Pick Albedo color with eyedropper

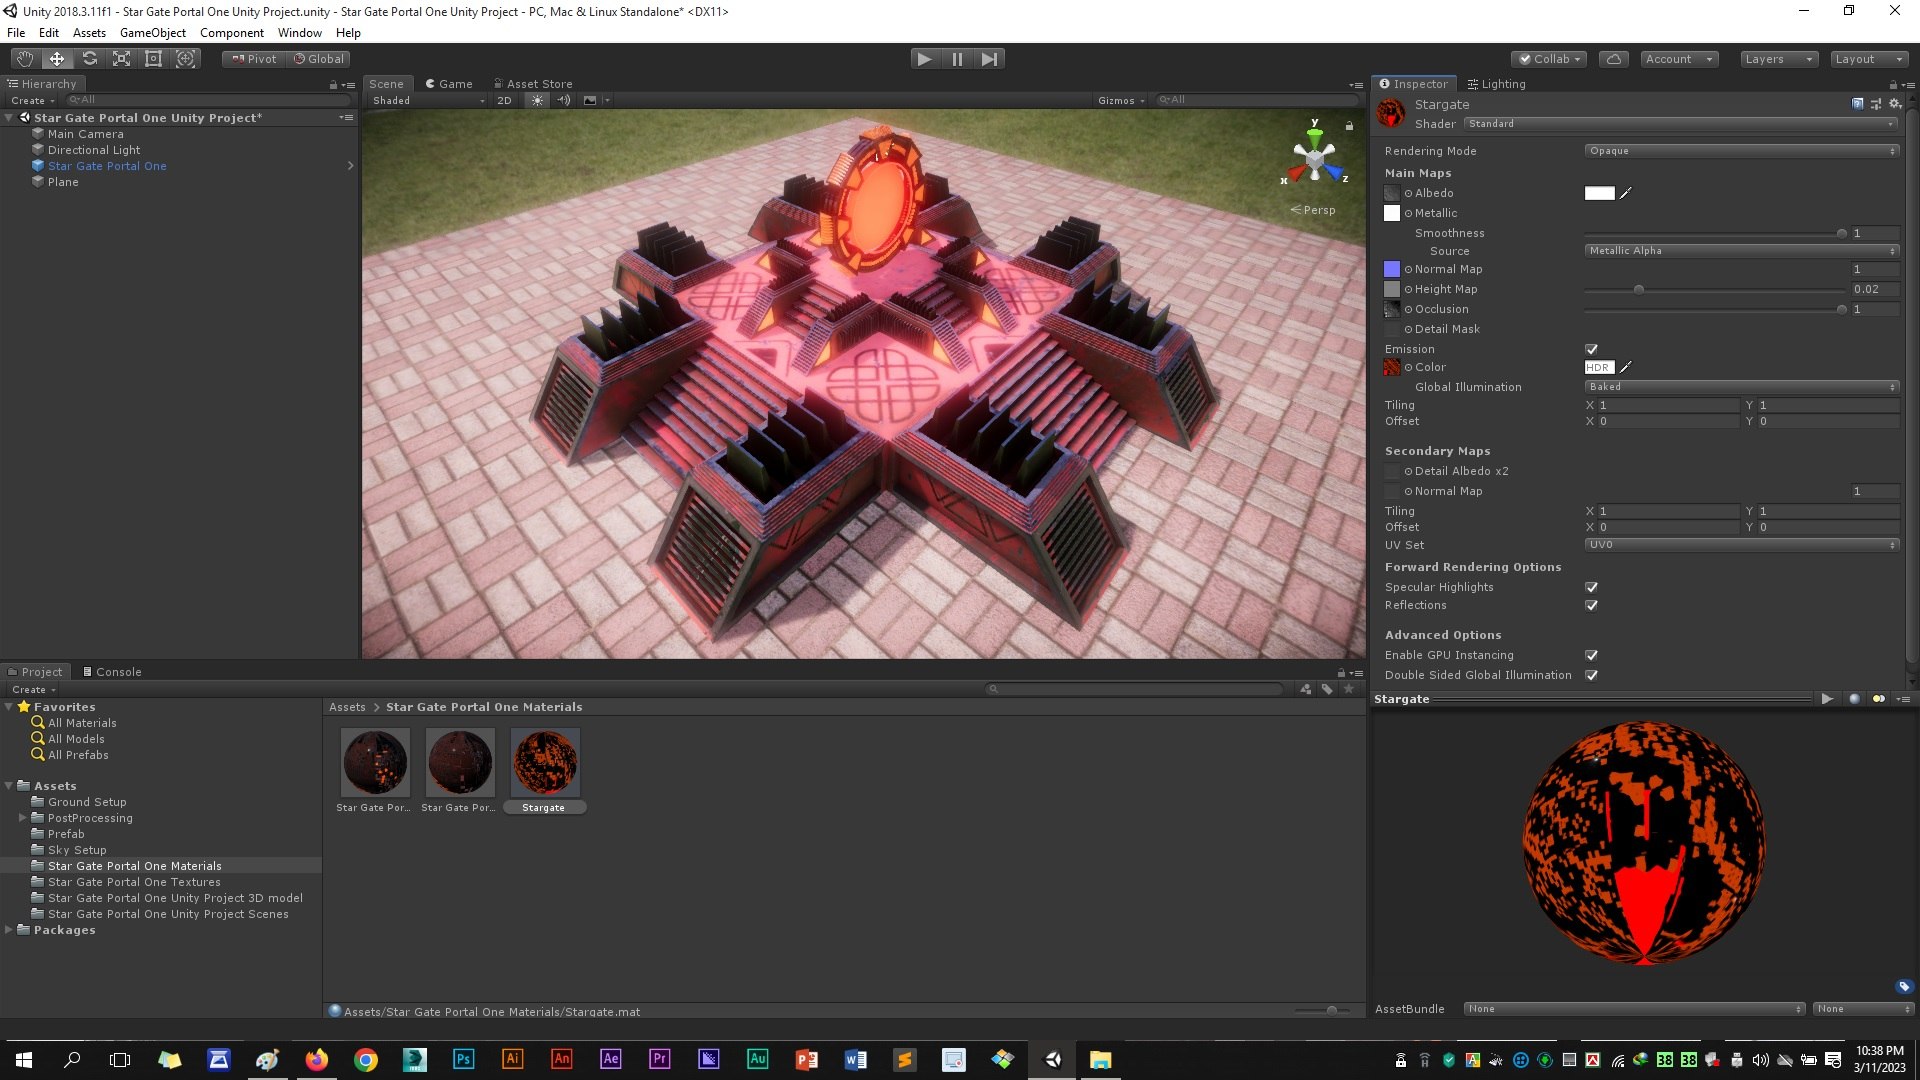coord(1626,193)
